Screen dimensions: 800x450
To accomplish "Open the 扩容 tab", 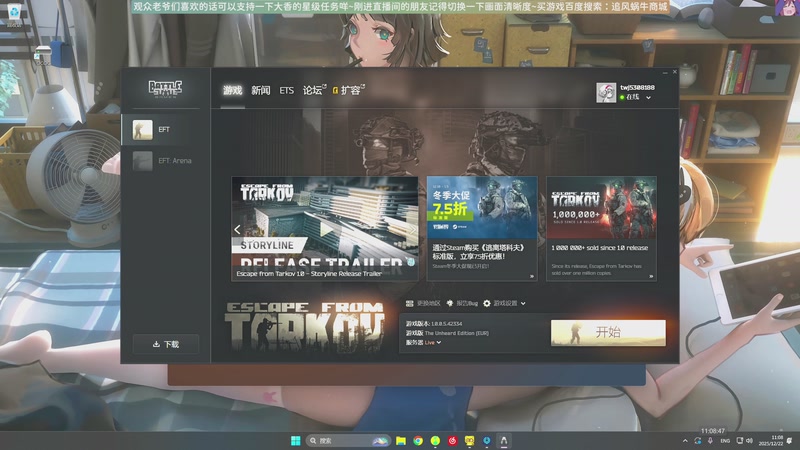I will [x=349, y=90].
